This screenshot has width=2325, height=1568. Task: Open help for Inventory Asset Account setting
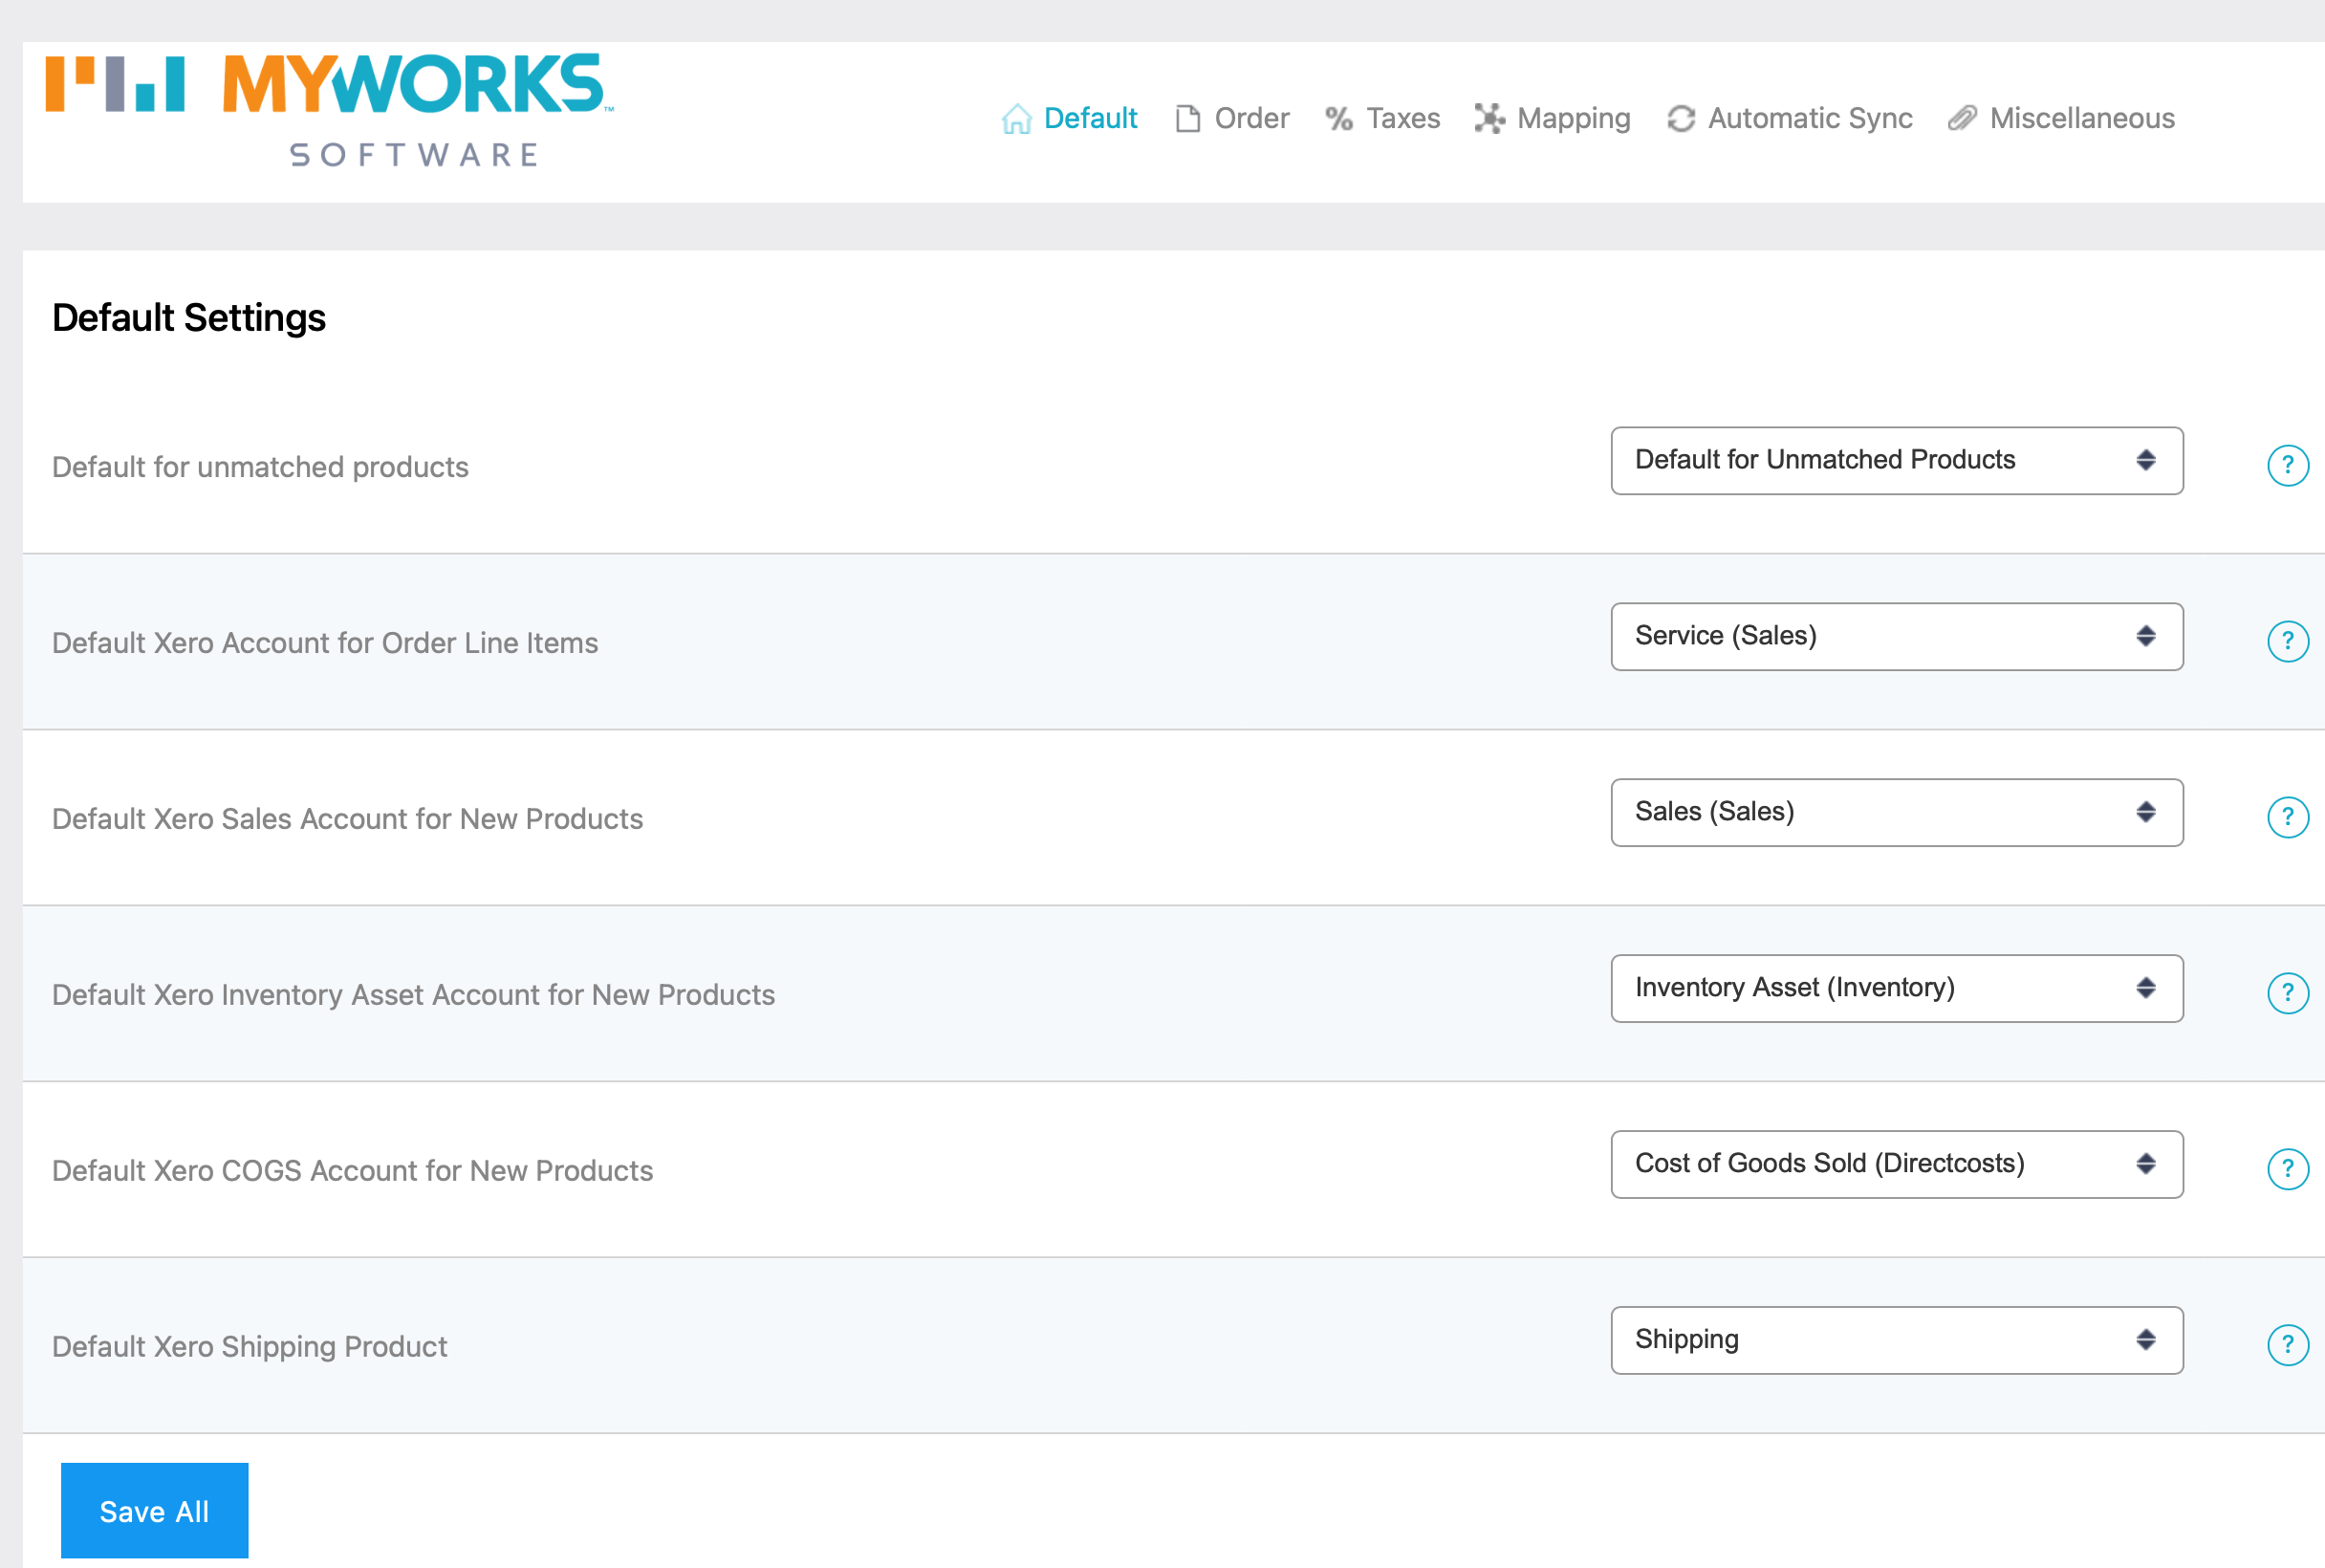[2288, 993]
